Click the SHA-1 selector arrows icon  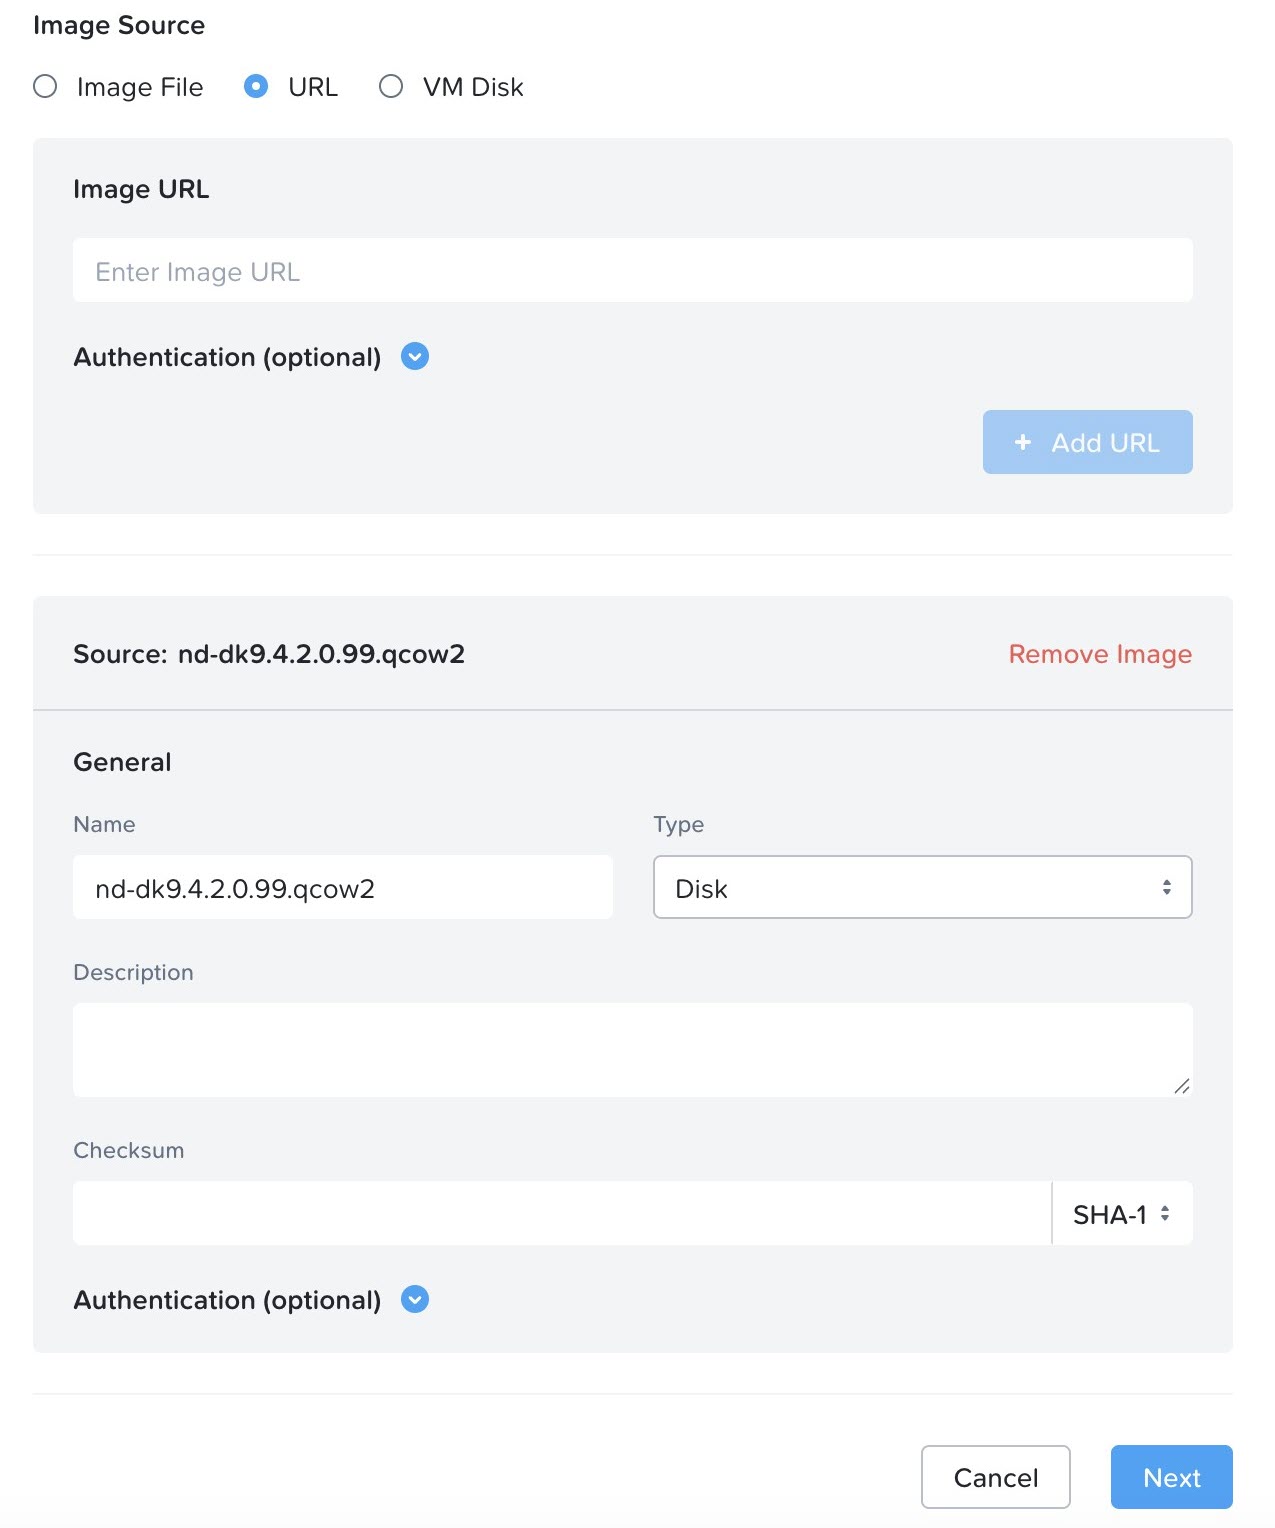1165,1214
